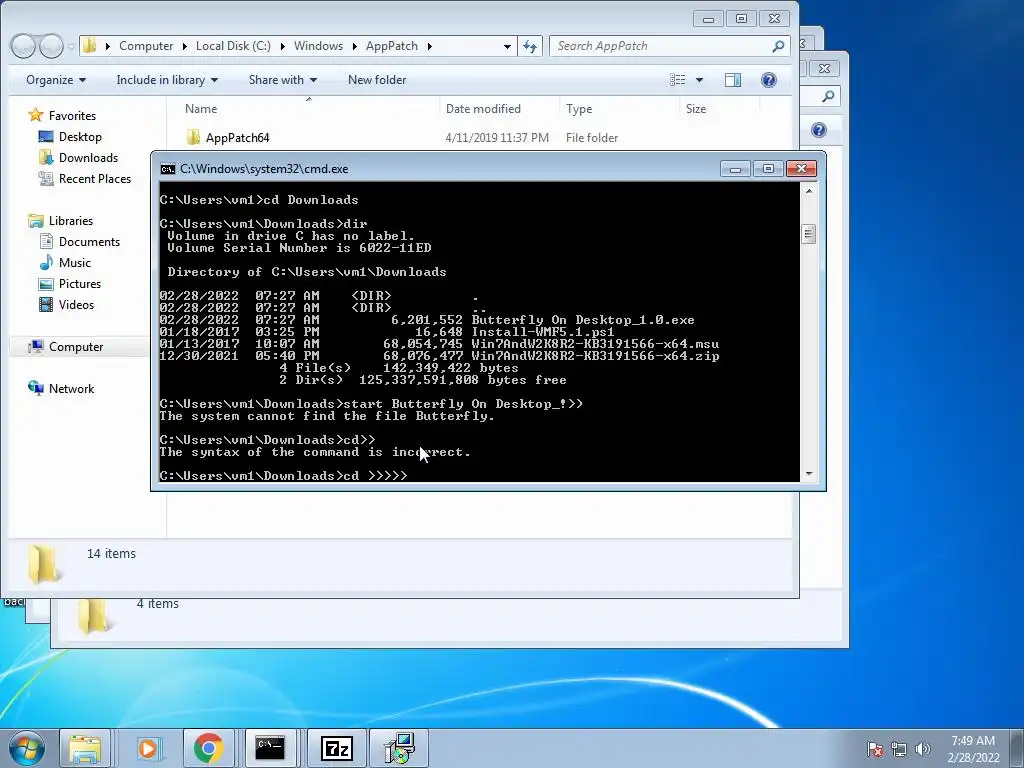Open 7-Zip from the taskbar
This screenshot has width=1024, height=768.
(337, 748)
